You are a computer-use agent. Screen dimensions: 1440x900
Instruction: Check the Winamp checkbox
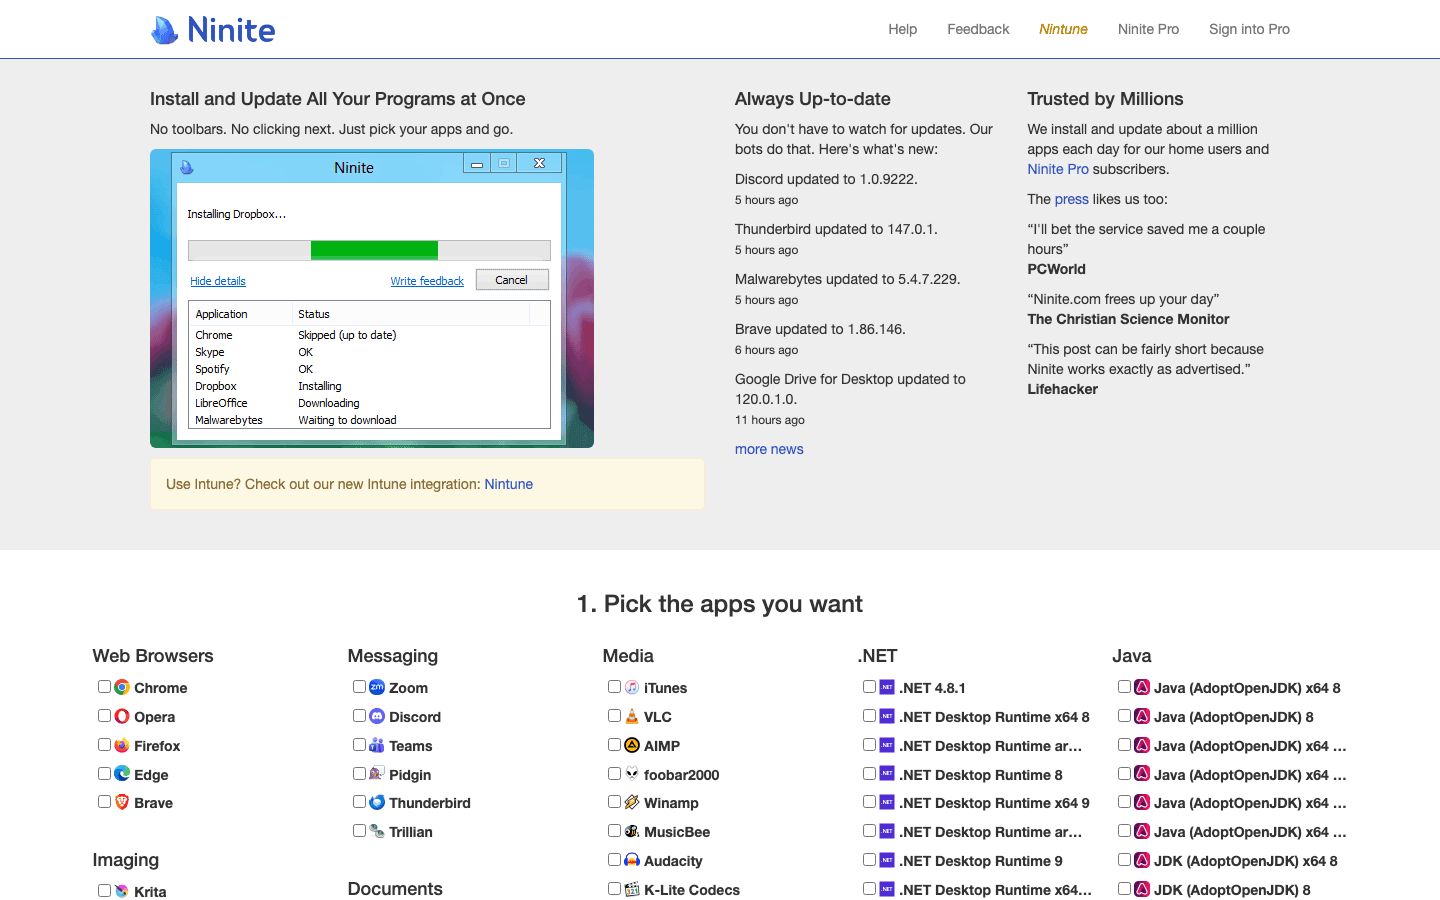click(x=614, y=801)
